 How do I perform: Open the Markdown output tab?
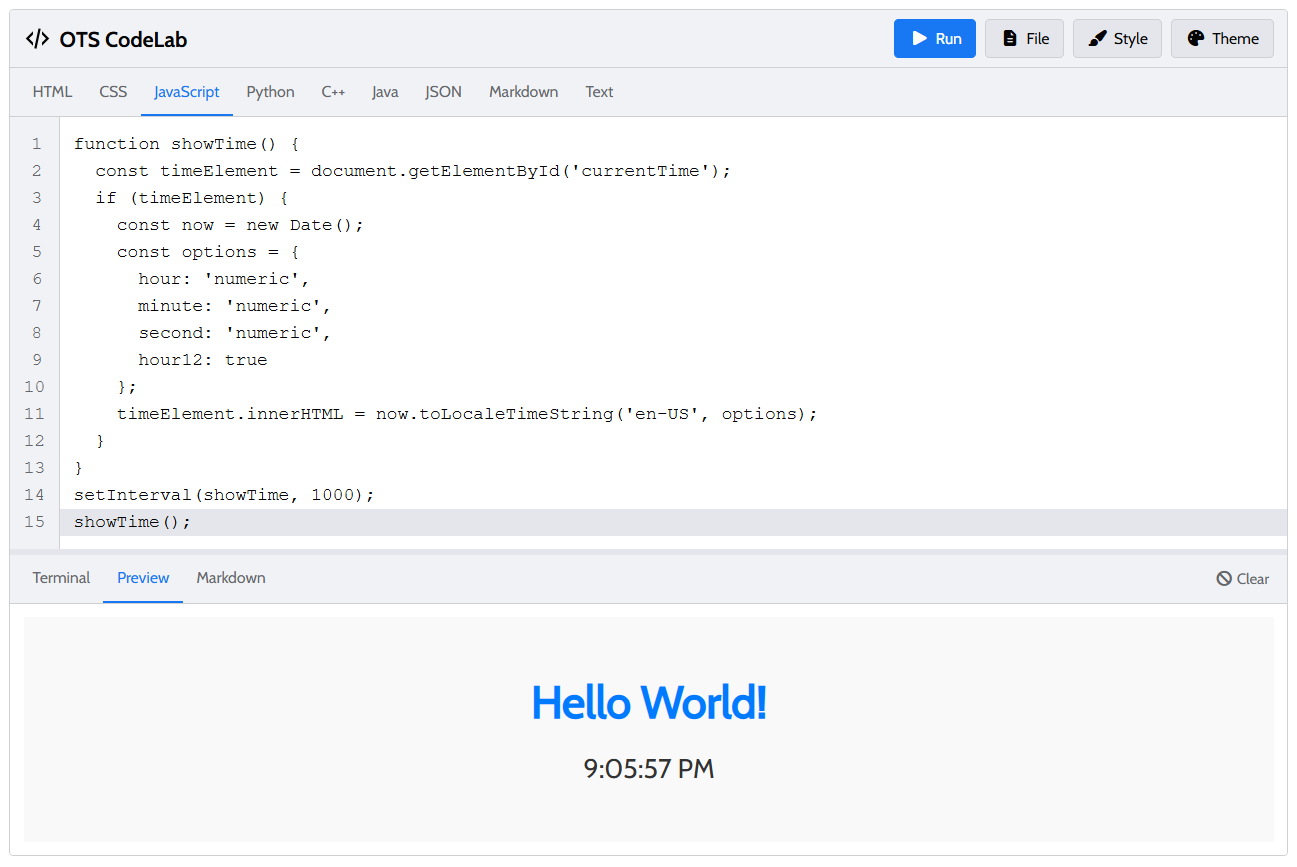pyautogui.click(x=231, y=578)
